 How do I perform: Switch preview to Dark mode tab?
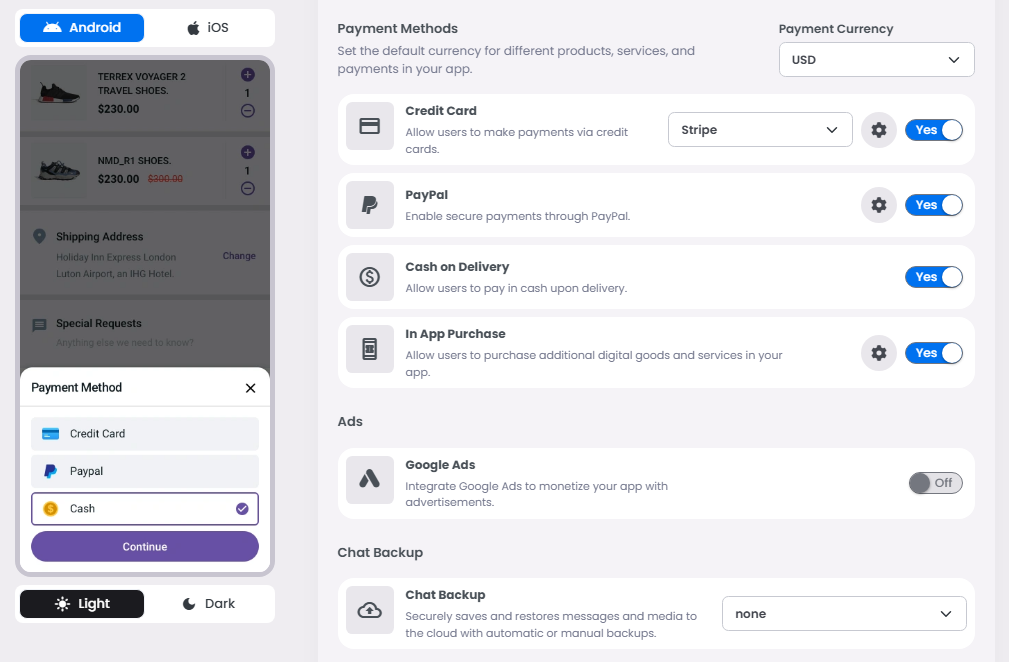pyautogui.click(x=209, y=604)
